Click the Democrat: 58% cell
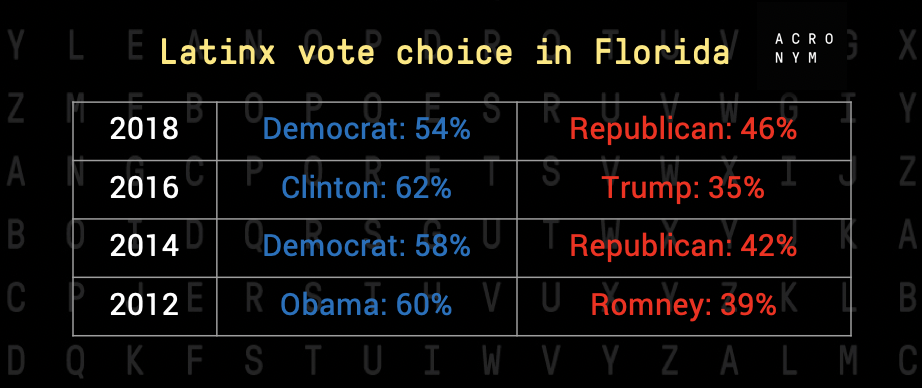 click(367, 247)
